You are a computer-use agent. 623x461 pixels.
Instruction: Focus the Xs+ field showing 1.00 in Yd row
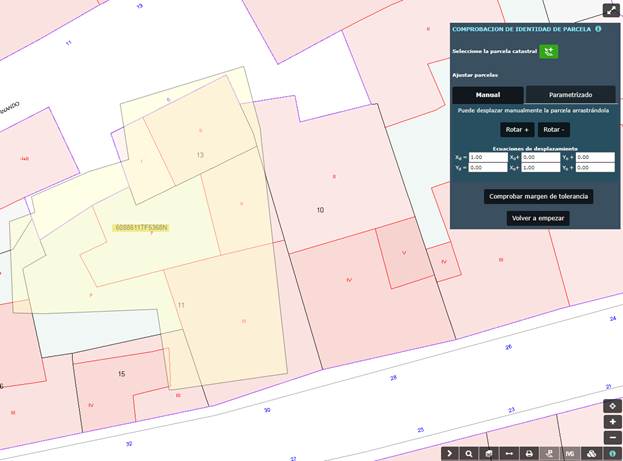pos(541,168)
